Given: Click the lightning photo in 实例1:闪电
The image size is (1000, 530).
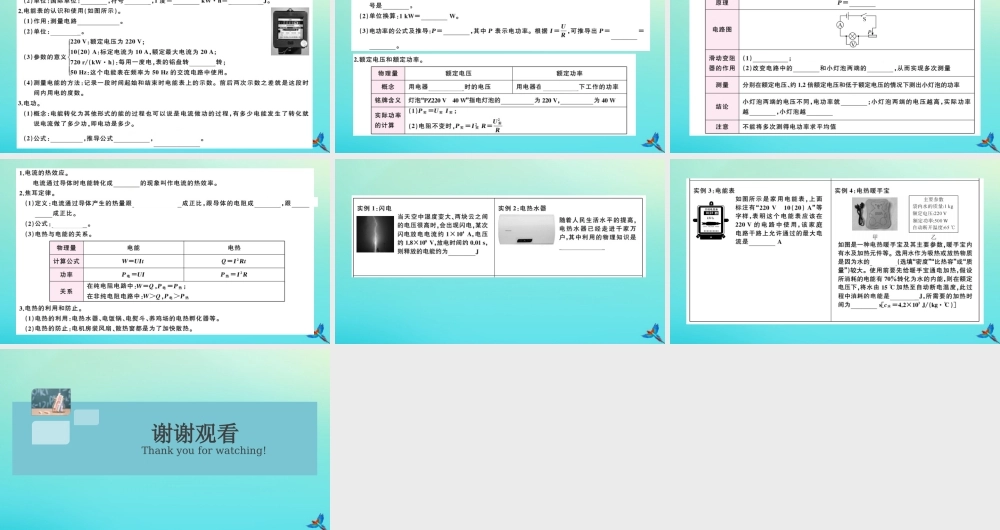Looking at the screenshot, I should [375, 234].
